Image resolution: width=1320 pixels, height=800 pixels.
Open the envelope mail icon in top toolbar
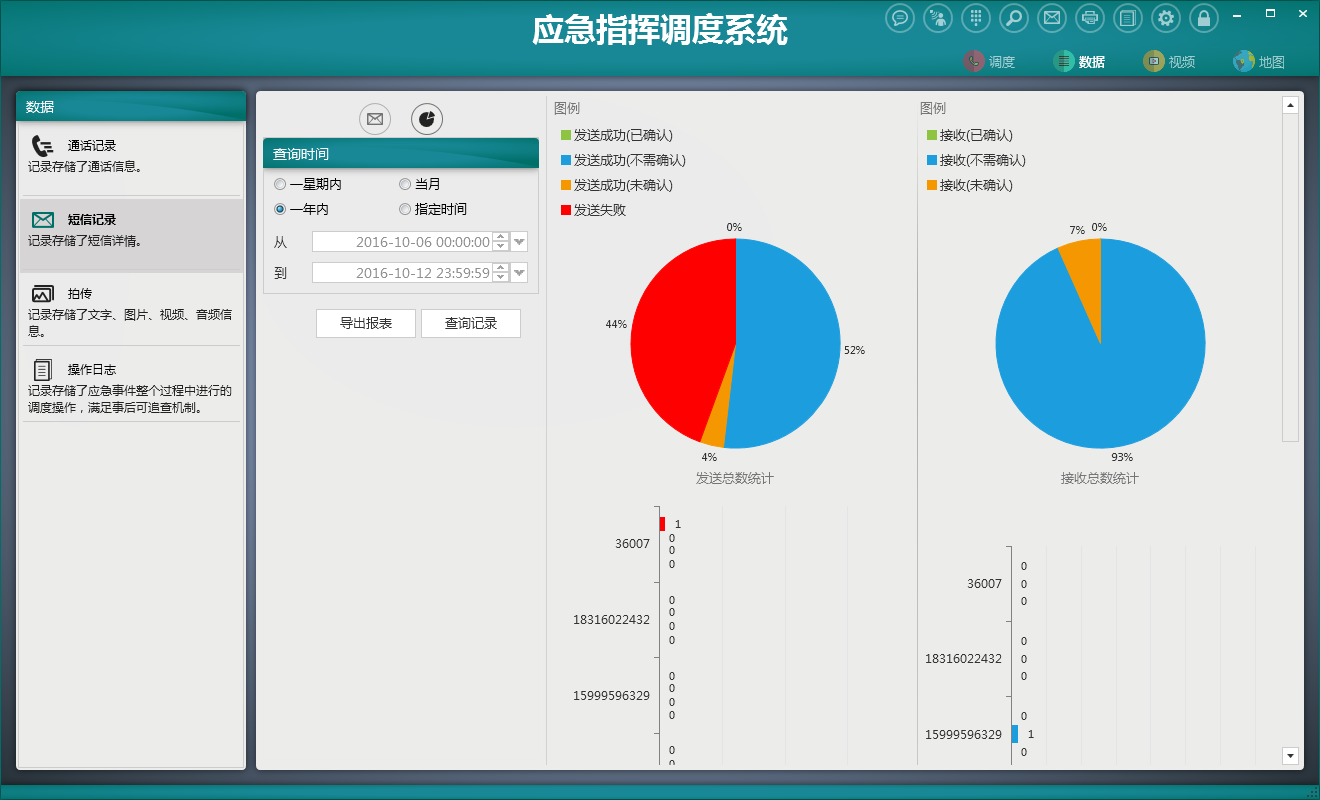pos(1051,18)
